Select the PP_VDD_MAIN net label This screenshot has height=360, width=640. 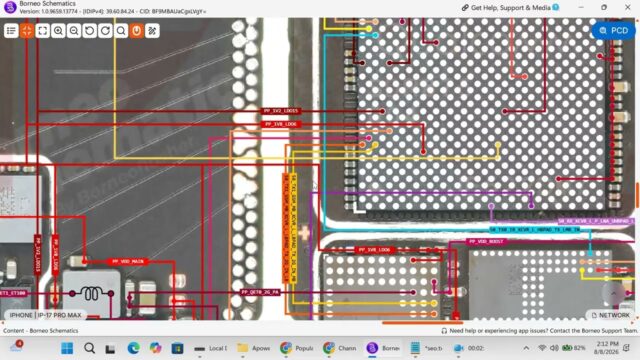pos(128,261)
